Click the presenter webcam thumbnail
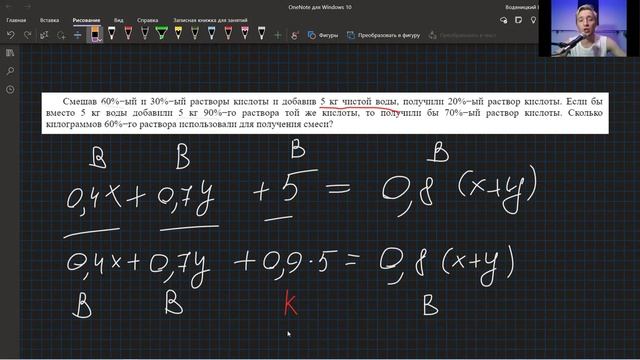The image size is (640, 360). [x=589, y=29]
